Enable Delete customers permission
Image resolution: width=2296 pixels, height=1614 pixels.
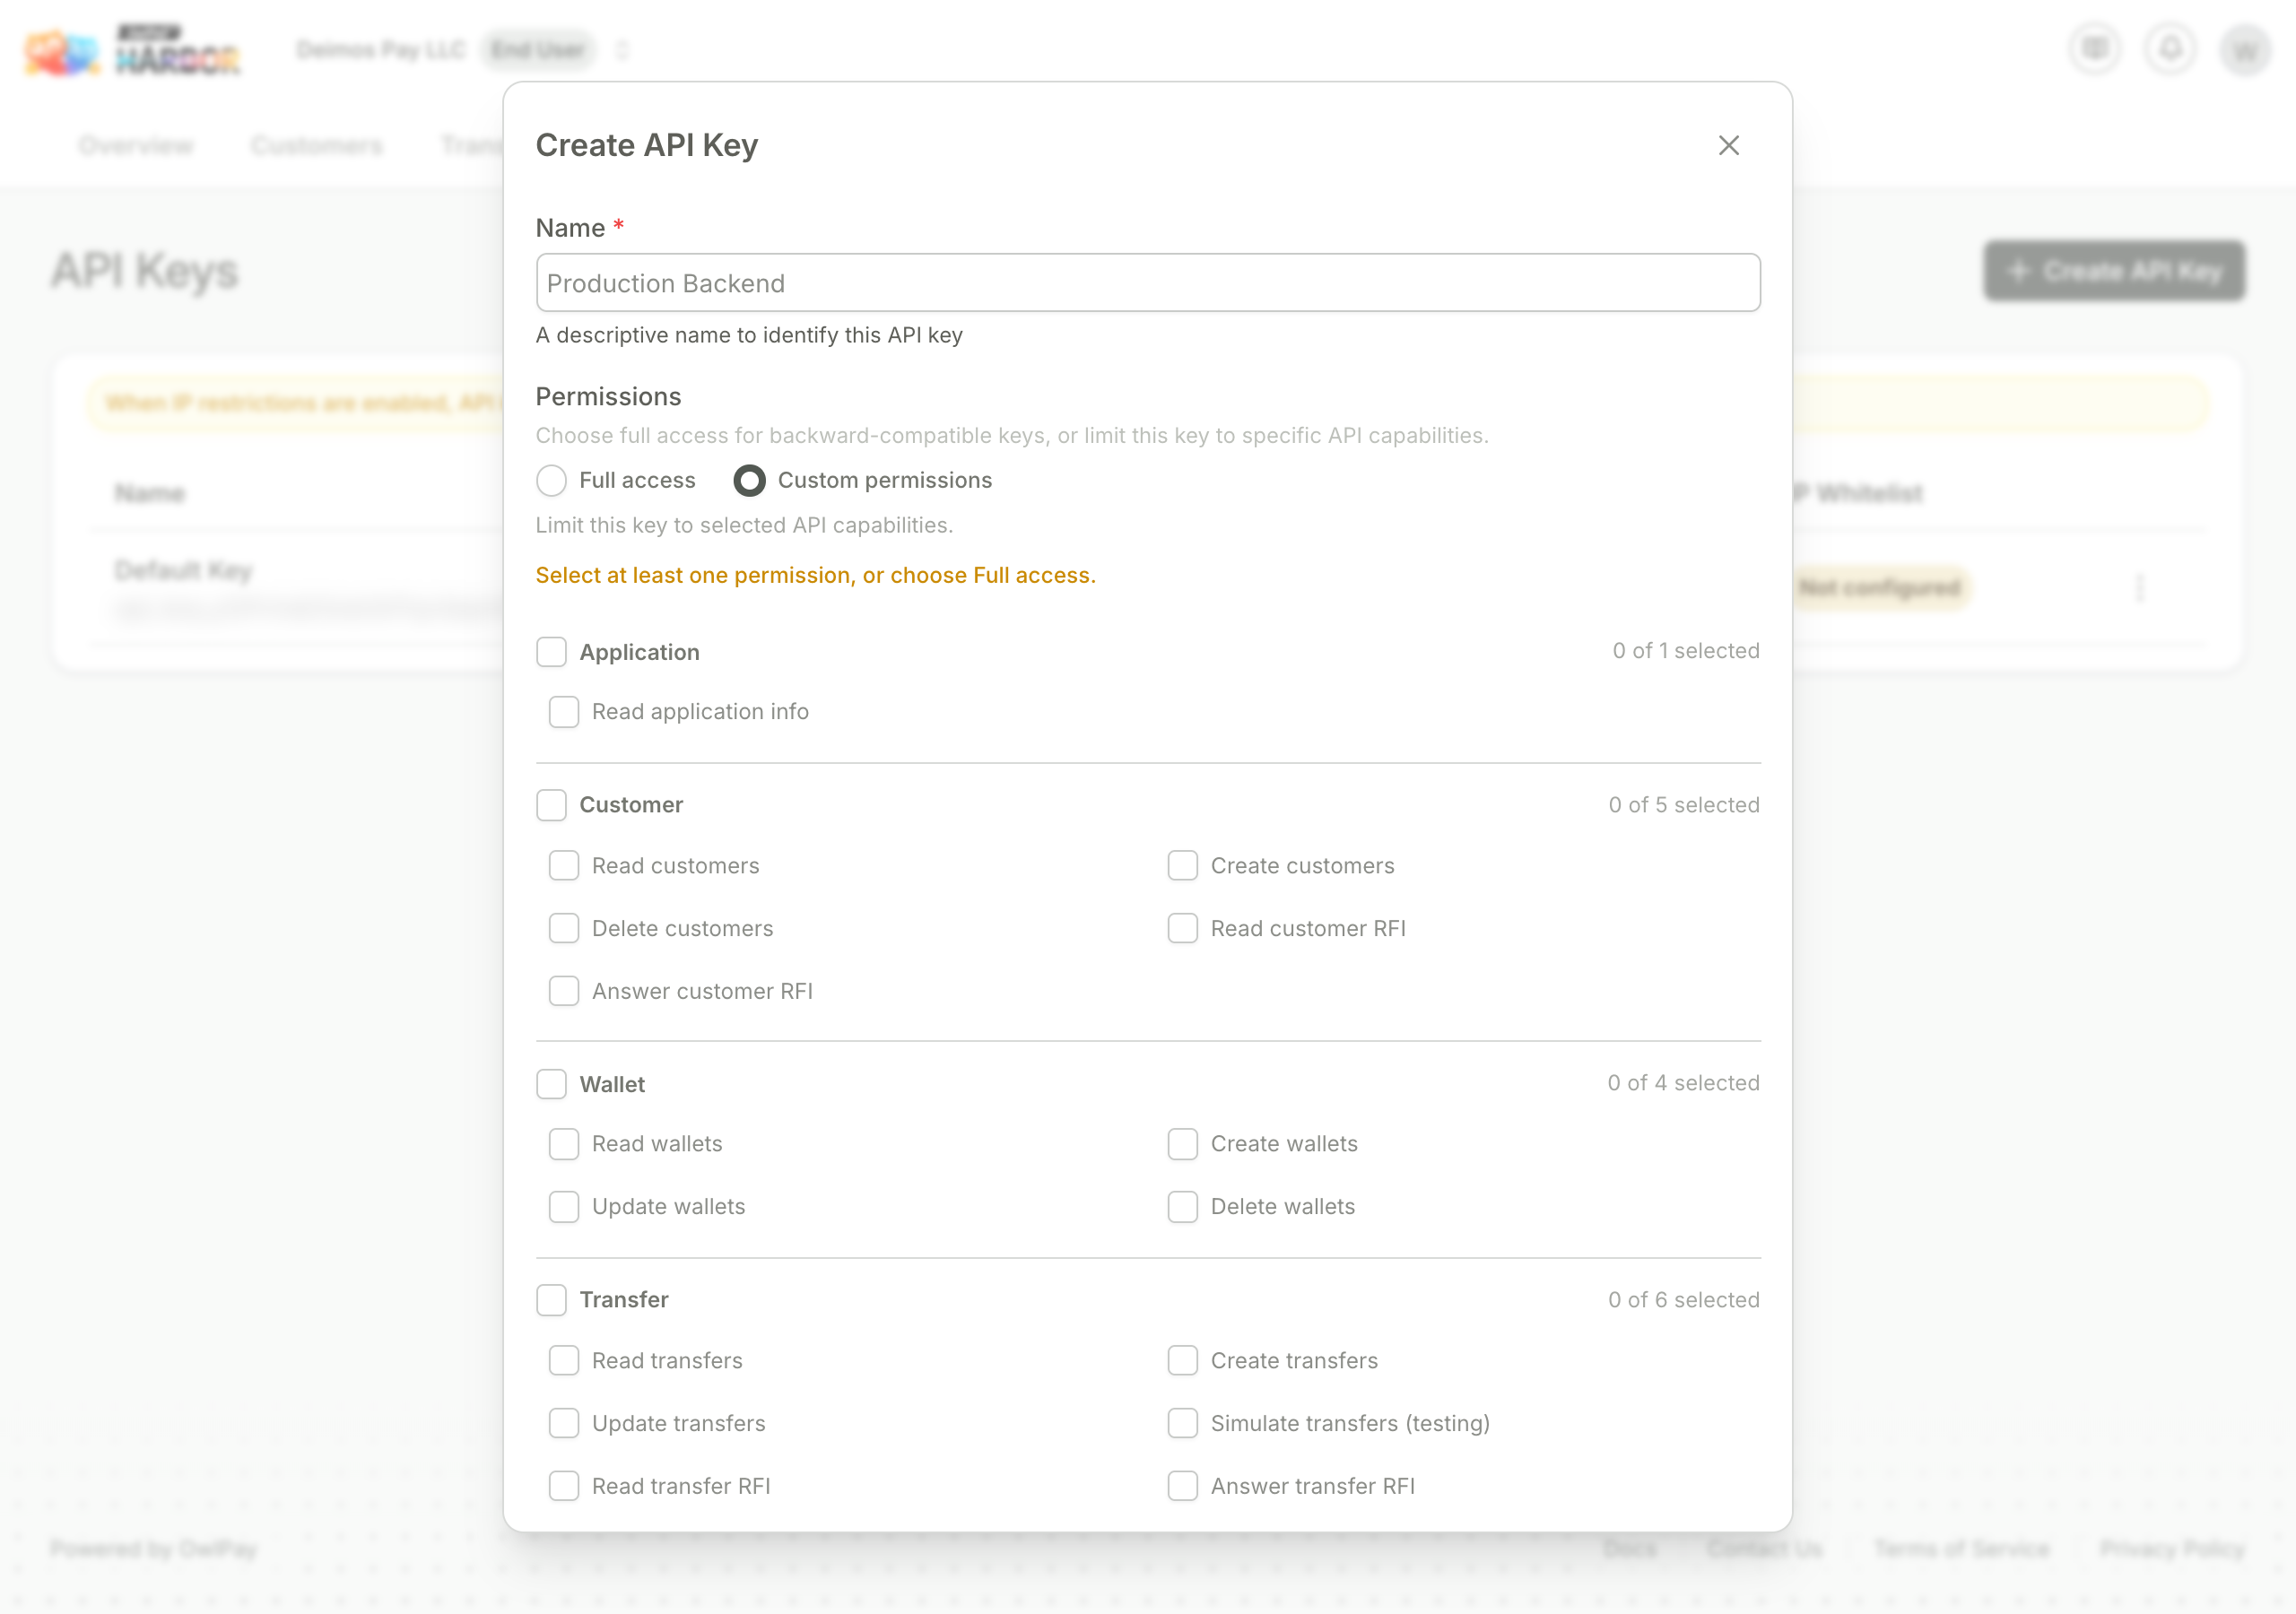pyautogui.click(x=564, y=929)
